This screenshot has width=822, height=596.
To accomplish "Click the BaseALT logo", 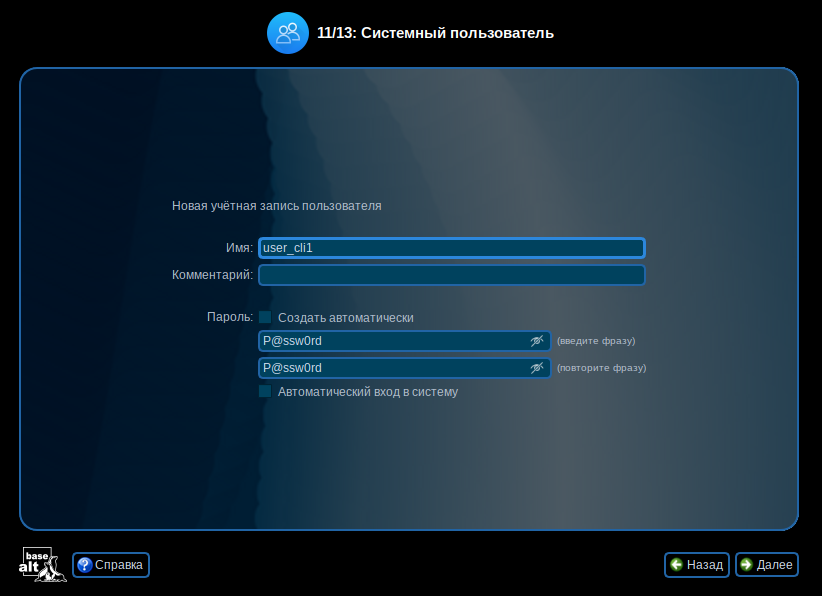I will [43, 565].
